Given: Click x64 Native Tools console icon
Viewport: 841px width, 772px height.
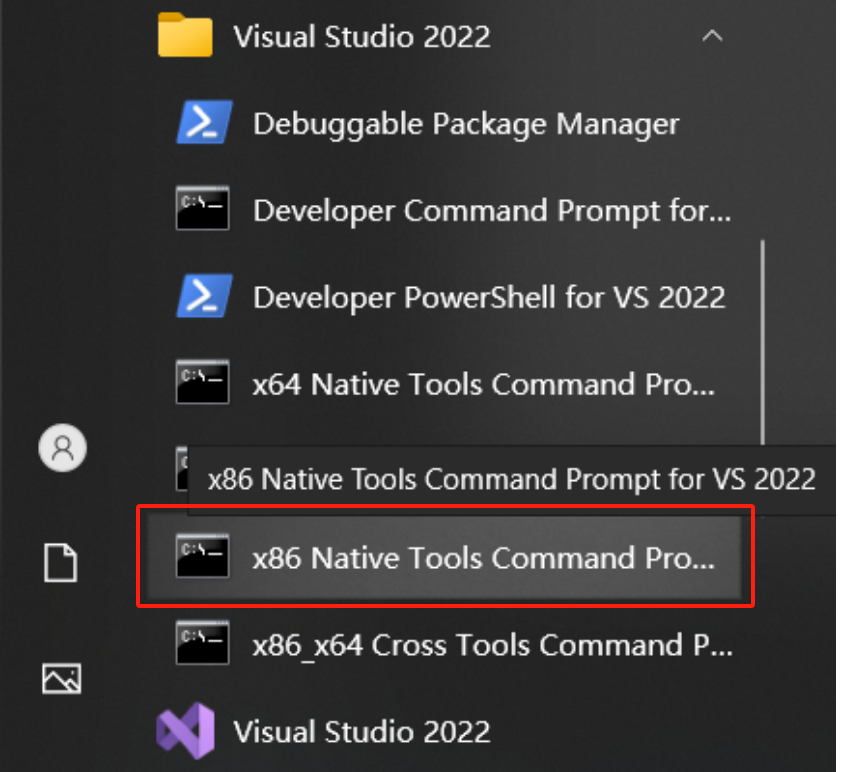Looking at the screenshot, I should tap(202, 382).
